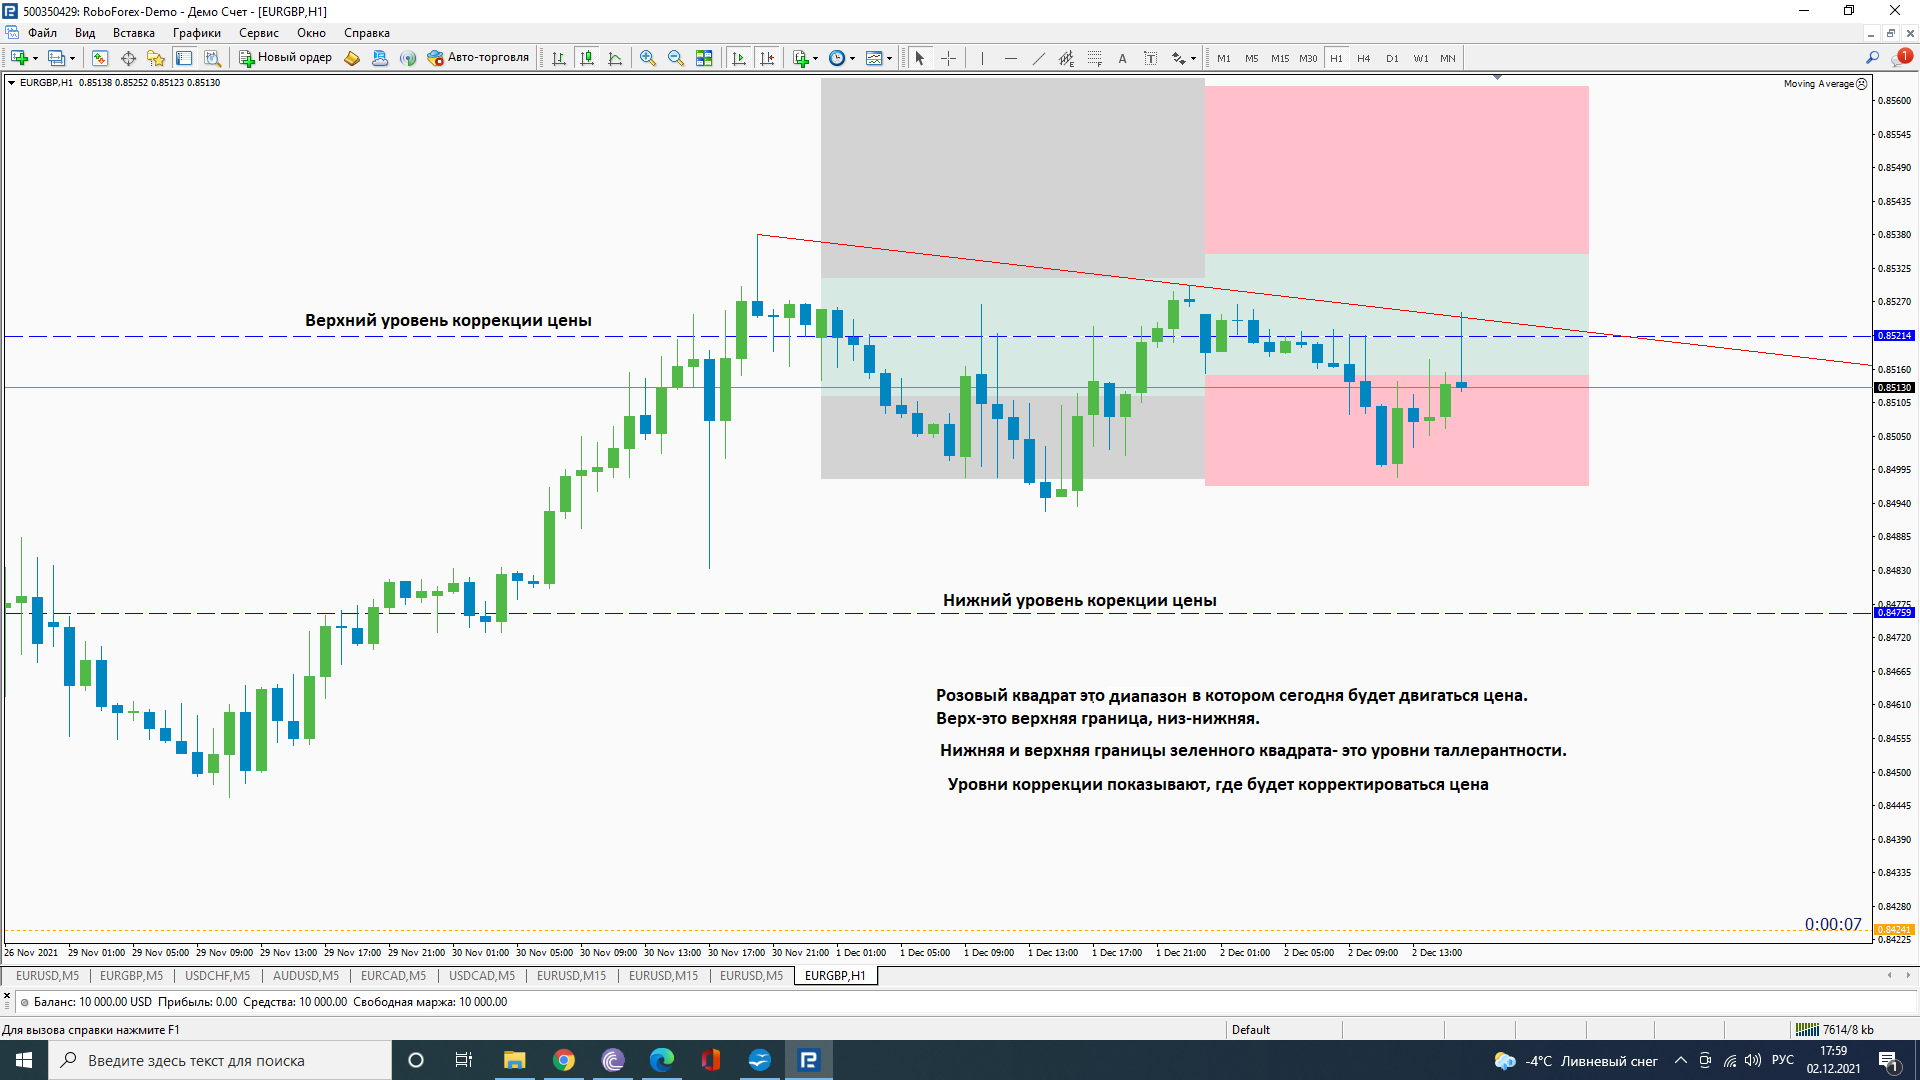
Task: Select the crosshair tool
Action: [x=948, y=58]
